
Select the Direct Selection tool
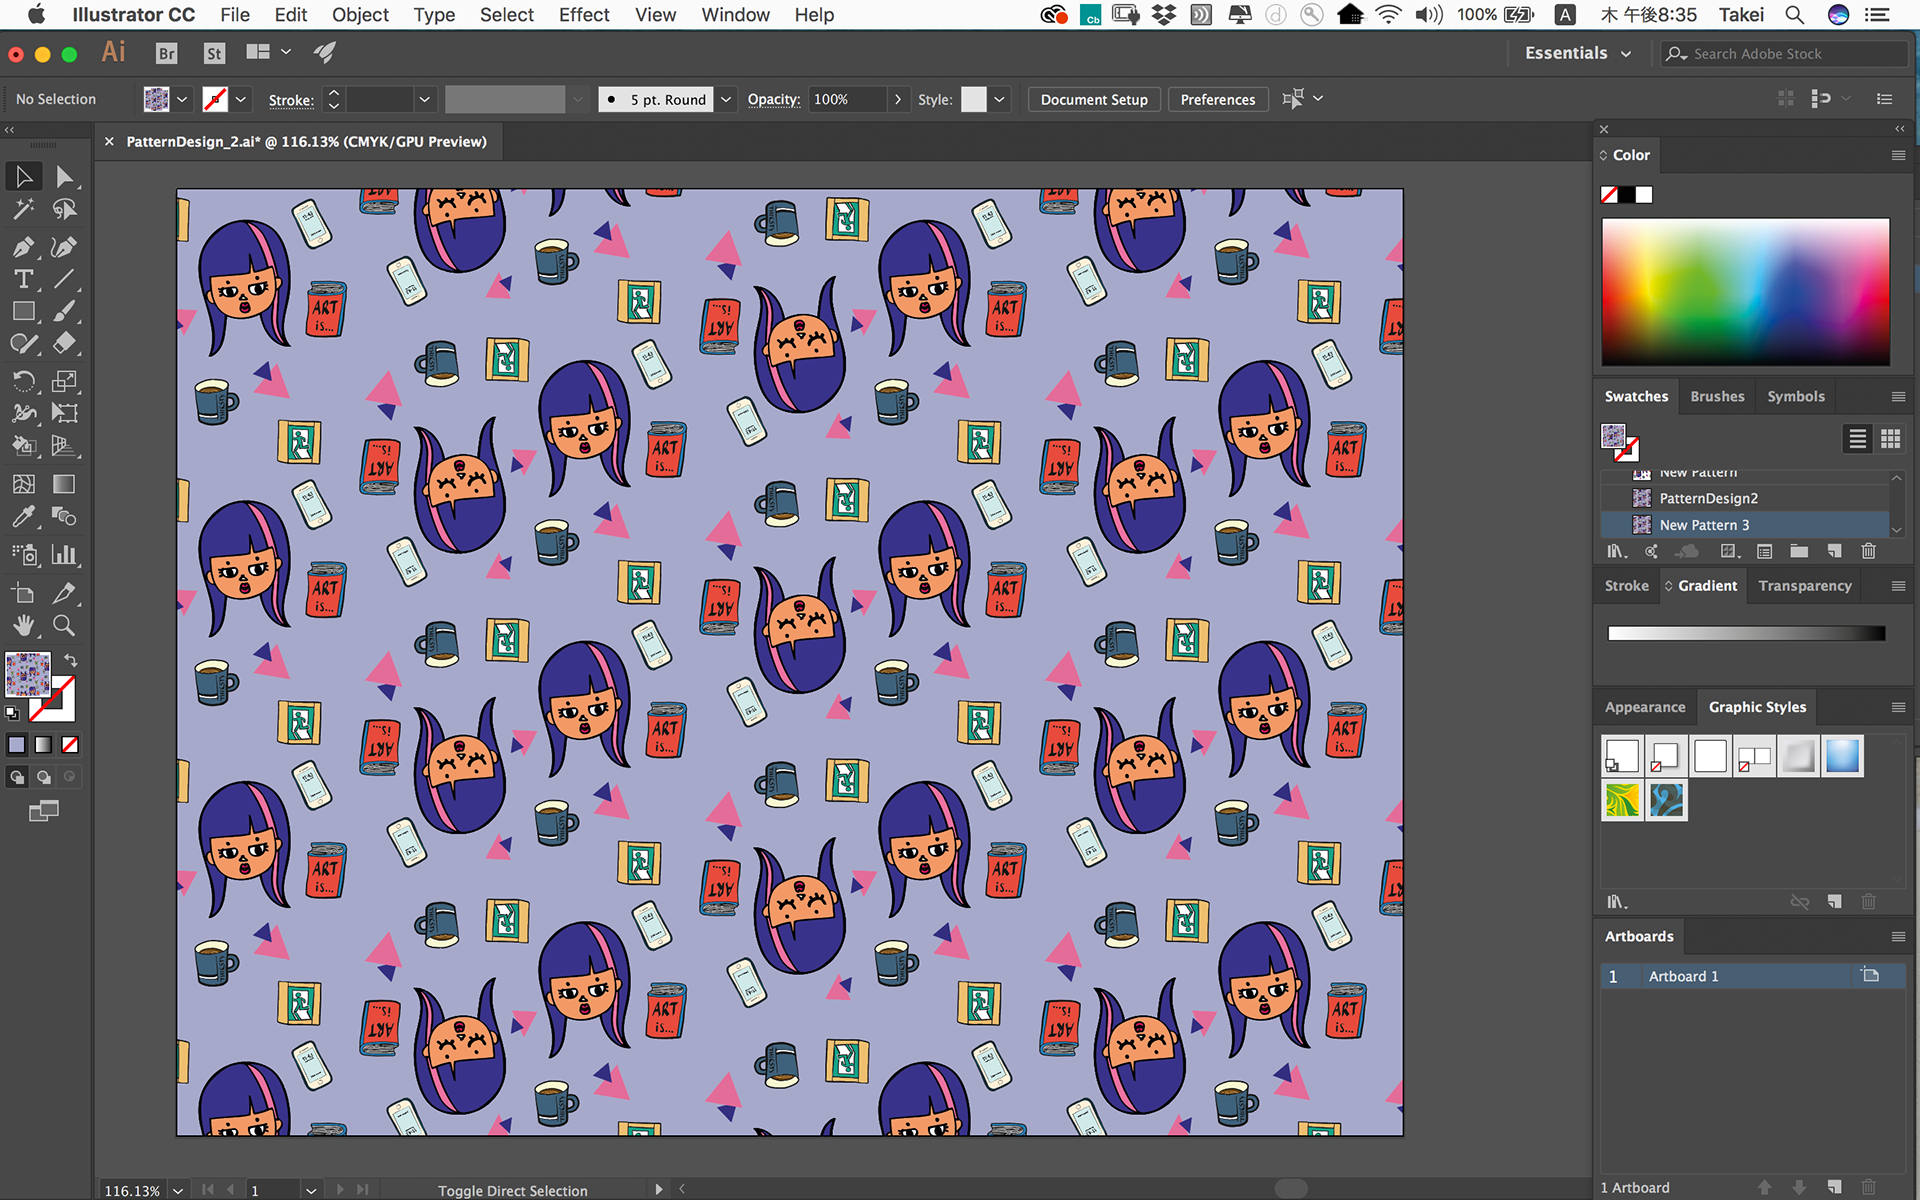click(x=64, y=177)
